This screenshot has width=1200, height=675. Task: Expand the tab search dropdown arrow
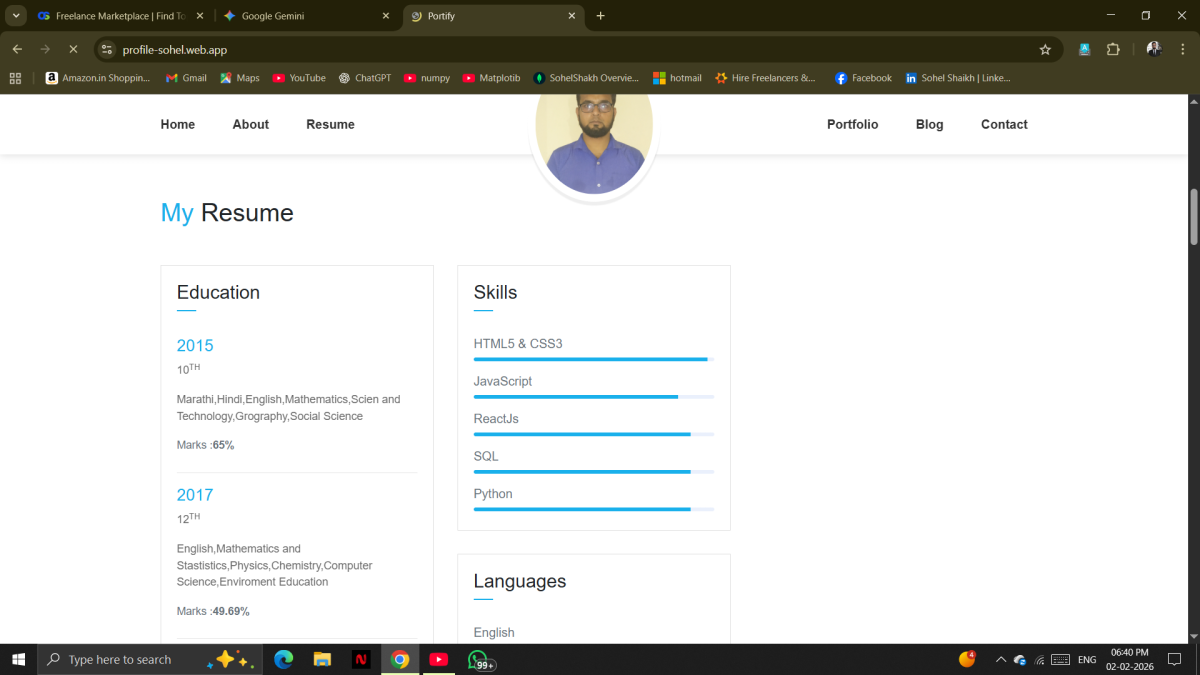click(x=16, y=16)
